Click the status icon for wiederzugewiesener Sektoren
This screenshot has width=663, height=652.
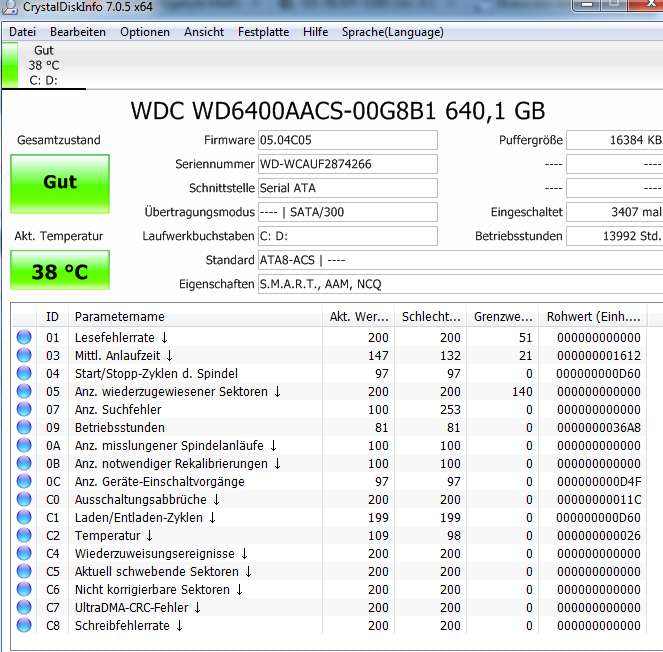click(24, 391)
